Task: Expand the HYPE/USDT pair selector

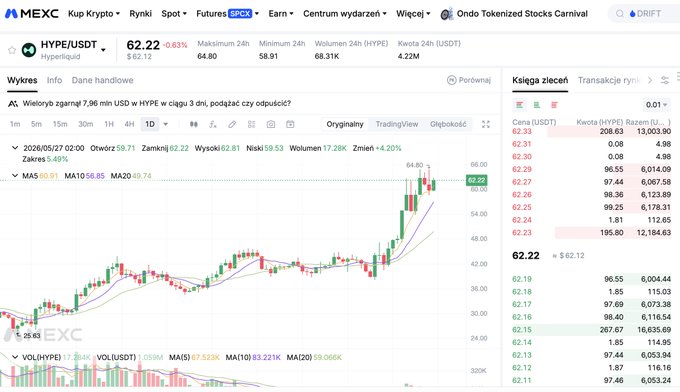Action: [x=103, y=50]
